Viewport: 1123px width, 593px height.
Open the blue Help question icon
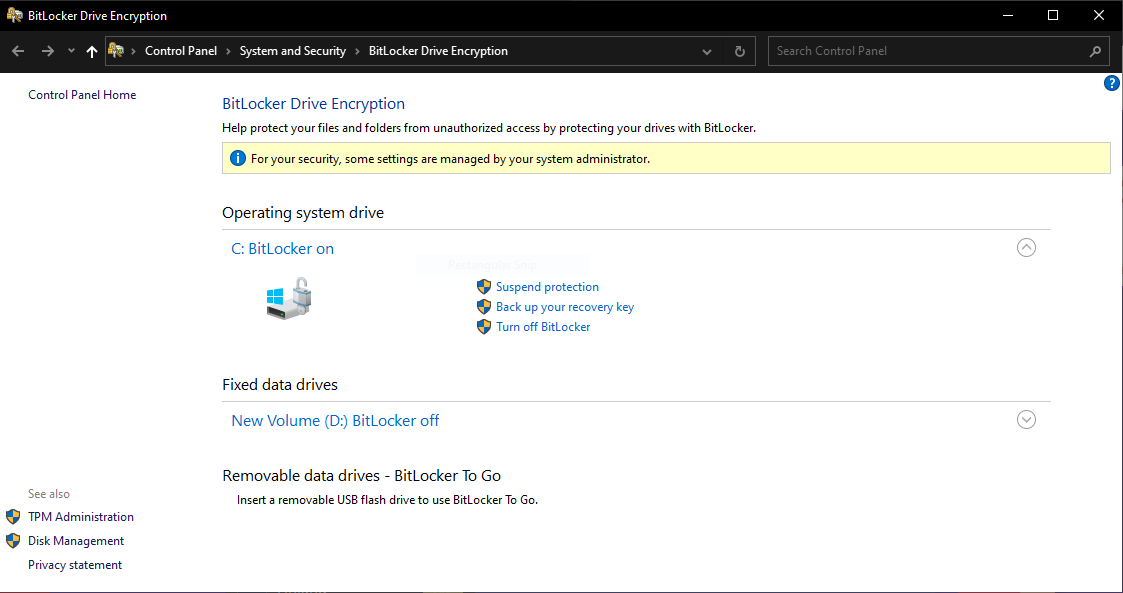(x=1111, y=84)
